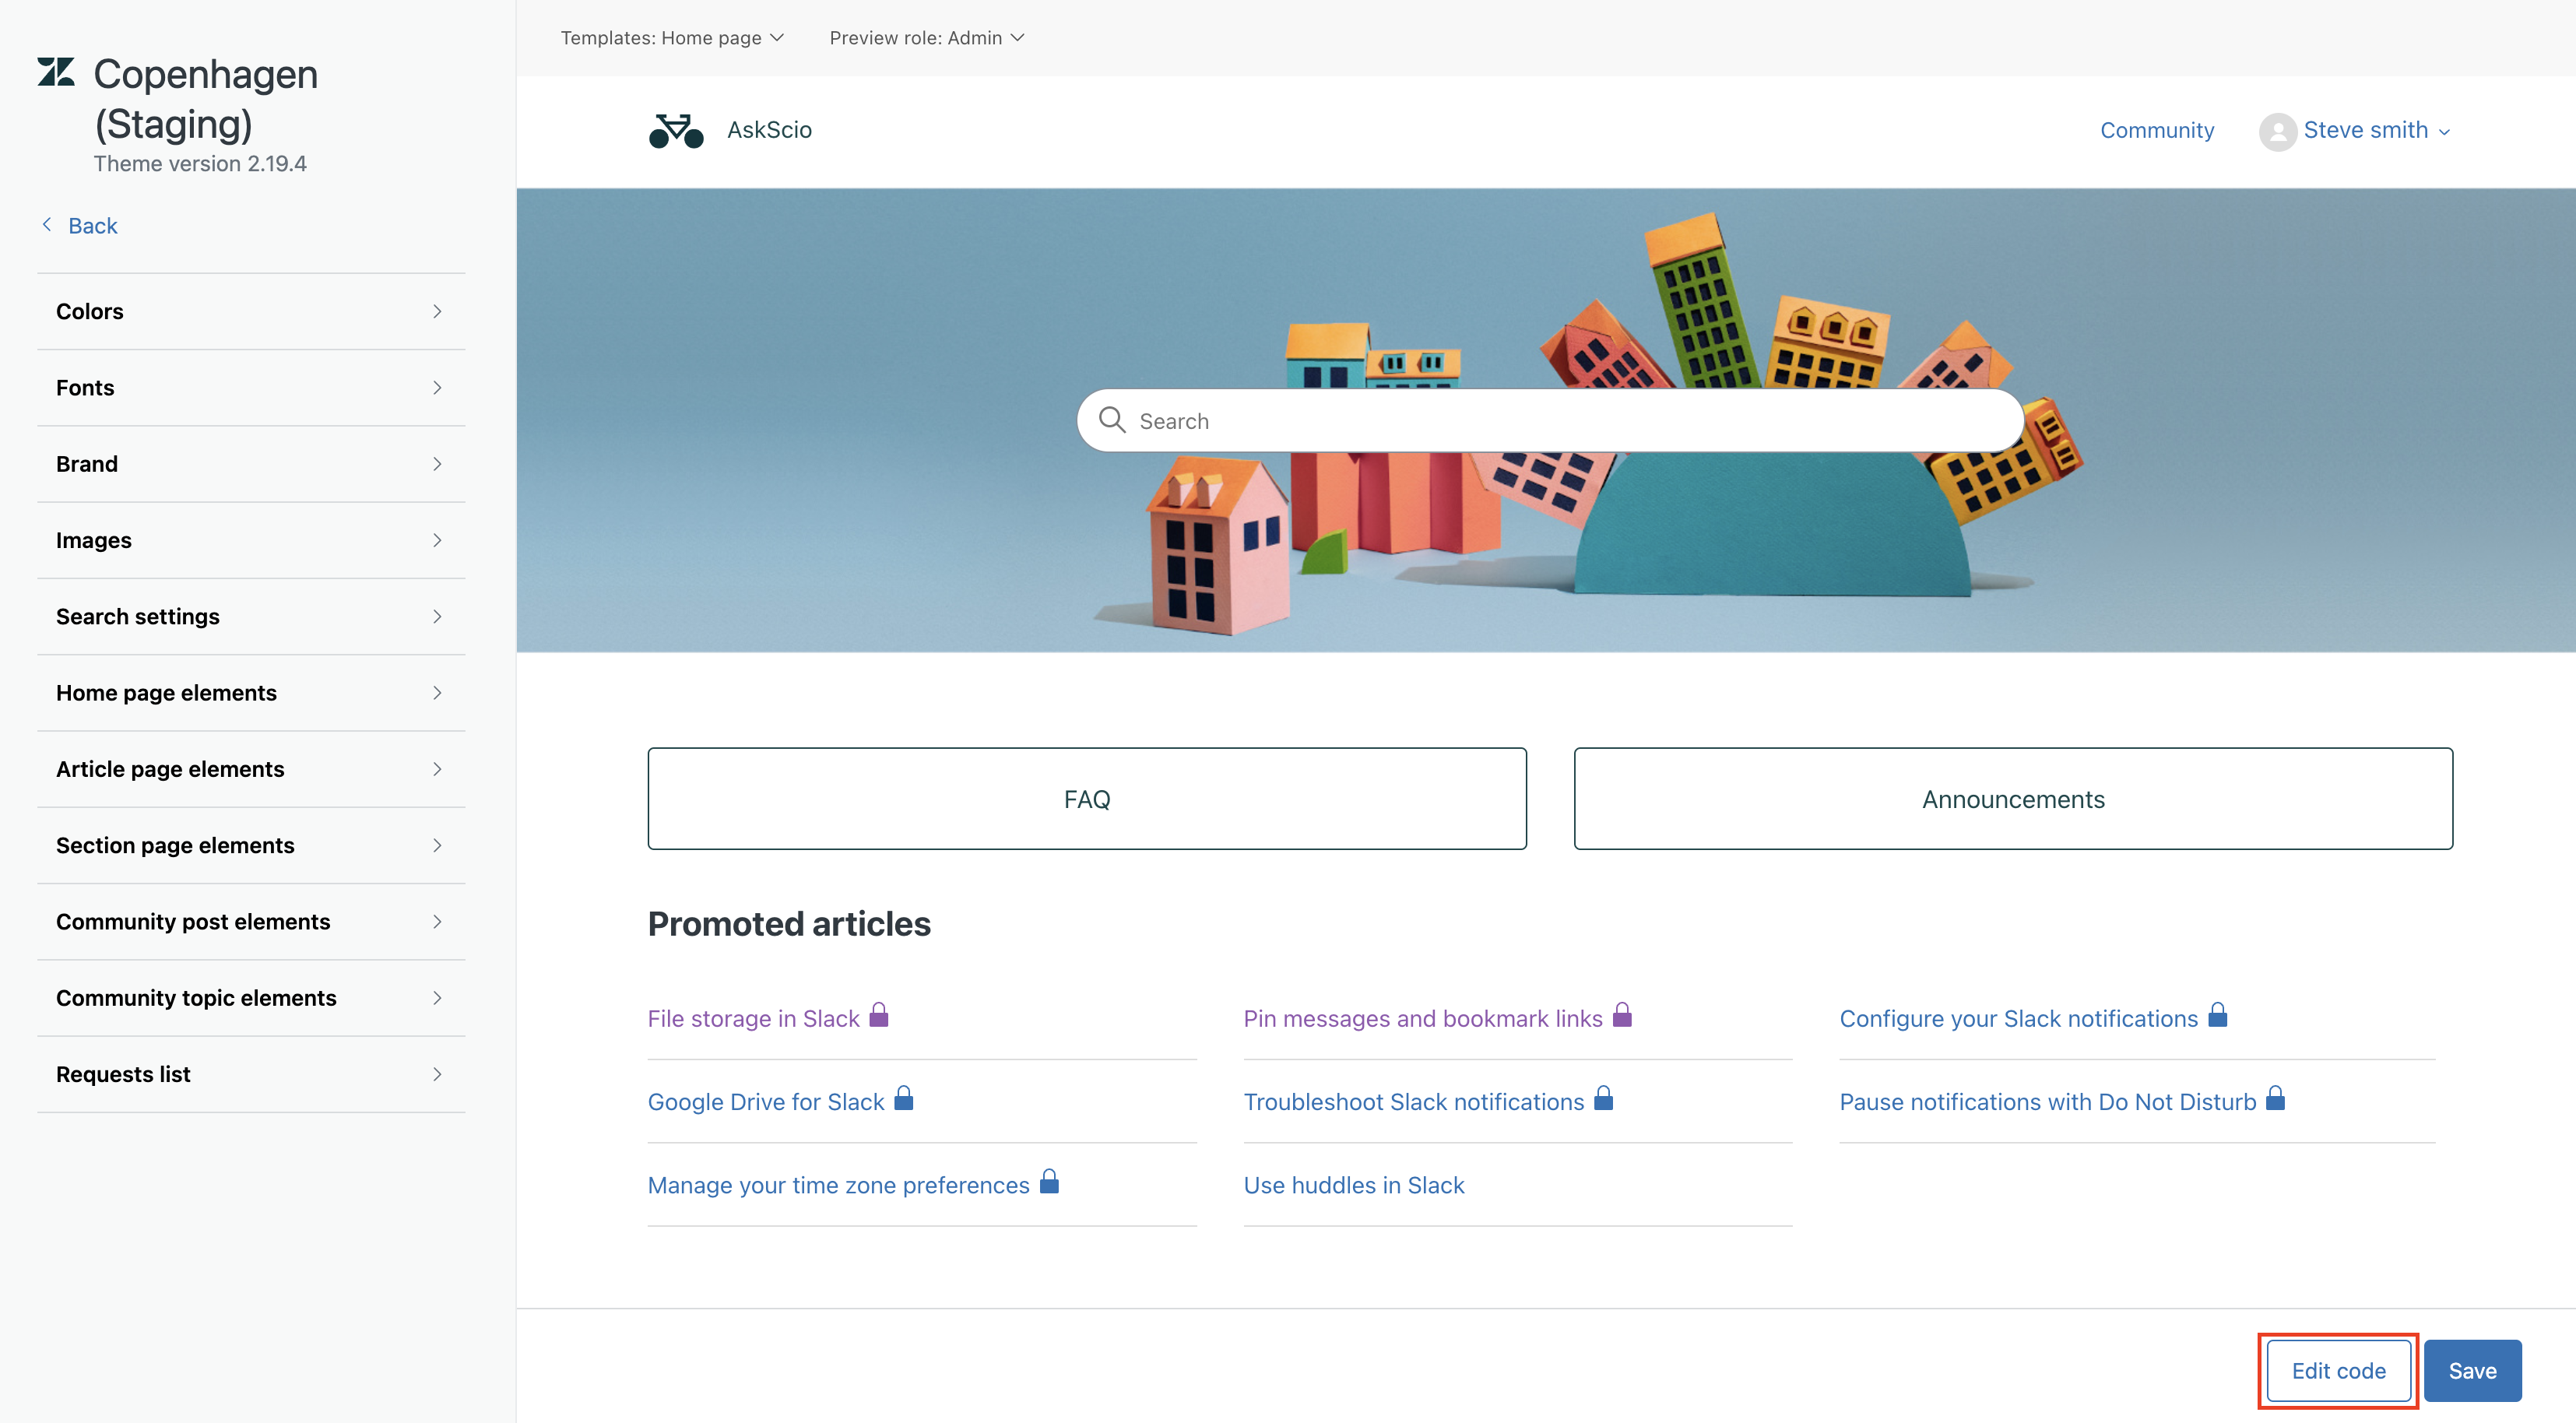Click lock icon beside File storage in Slack
Viewport: 2576px width, 1423px height.
pyautogui.click(x=879, y=1016)
